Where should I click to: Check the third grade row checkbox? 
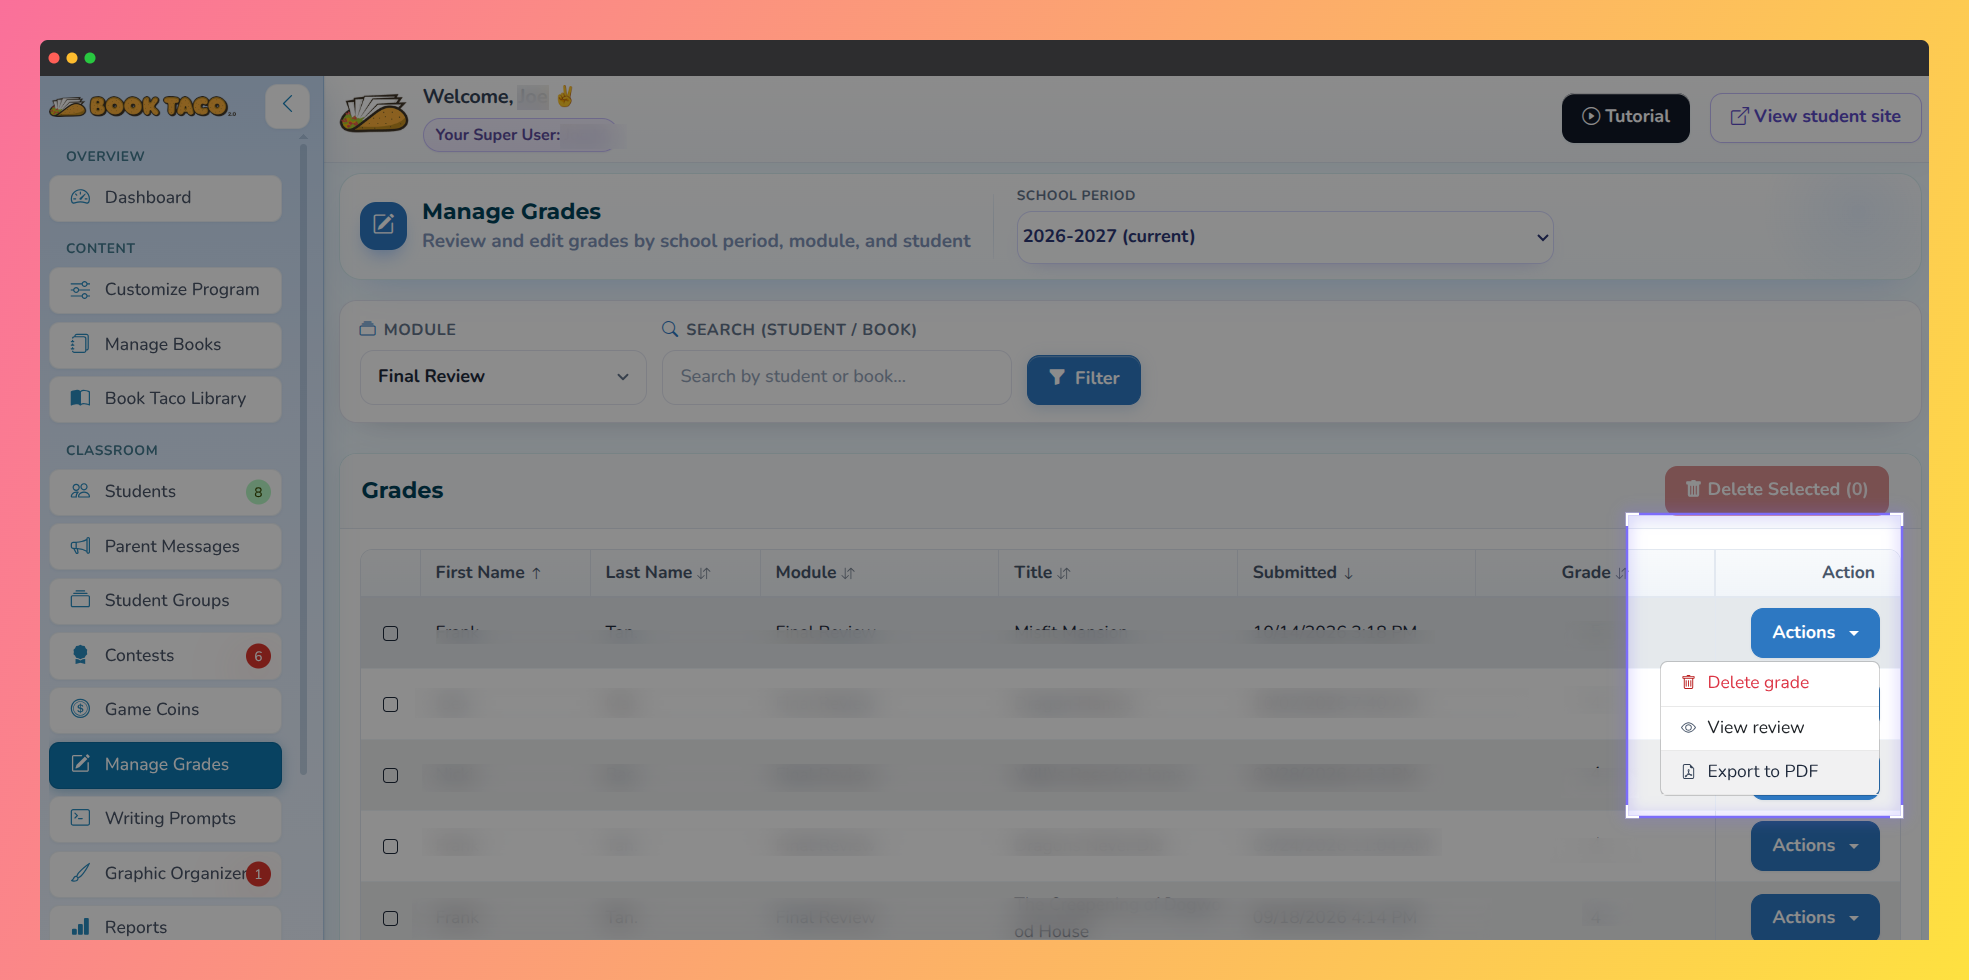click(x=391, y=775)
